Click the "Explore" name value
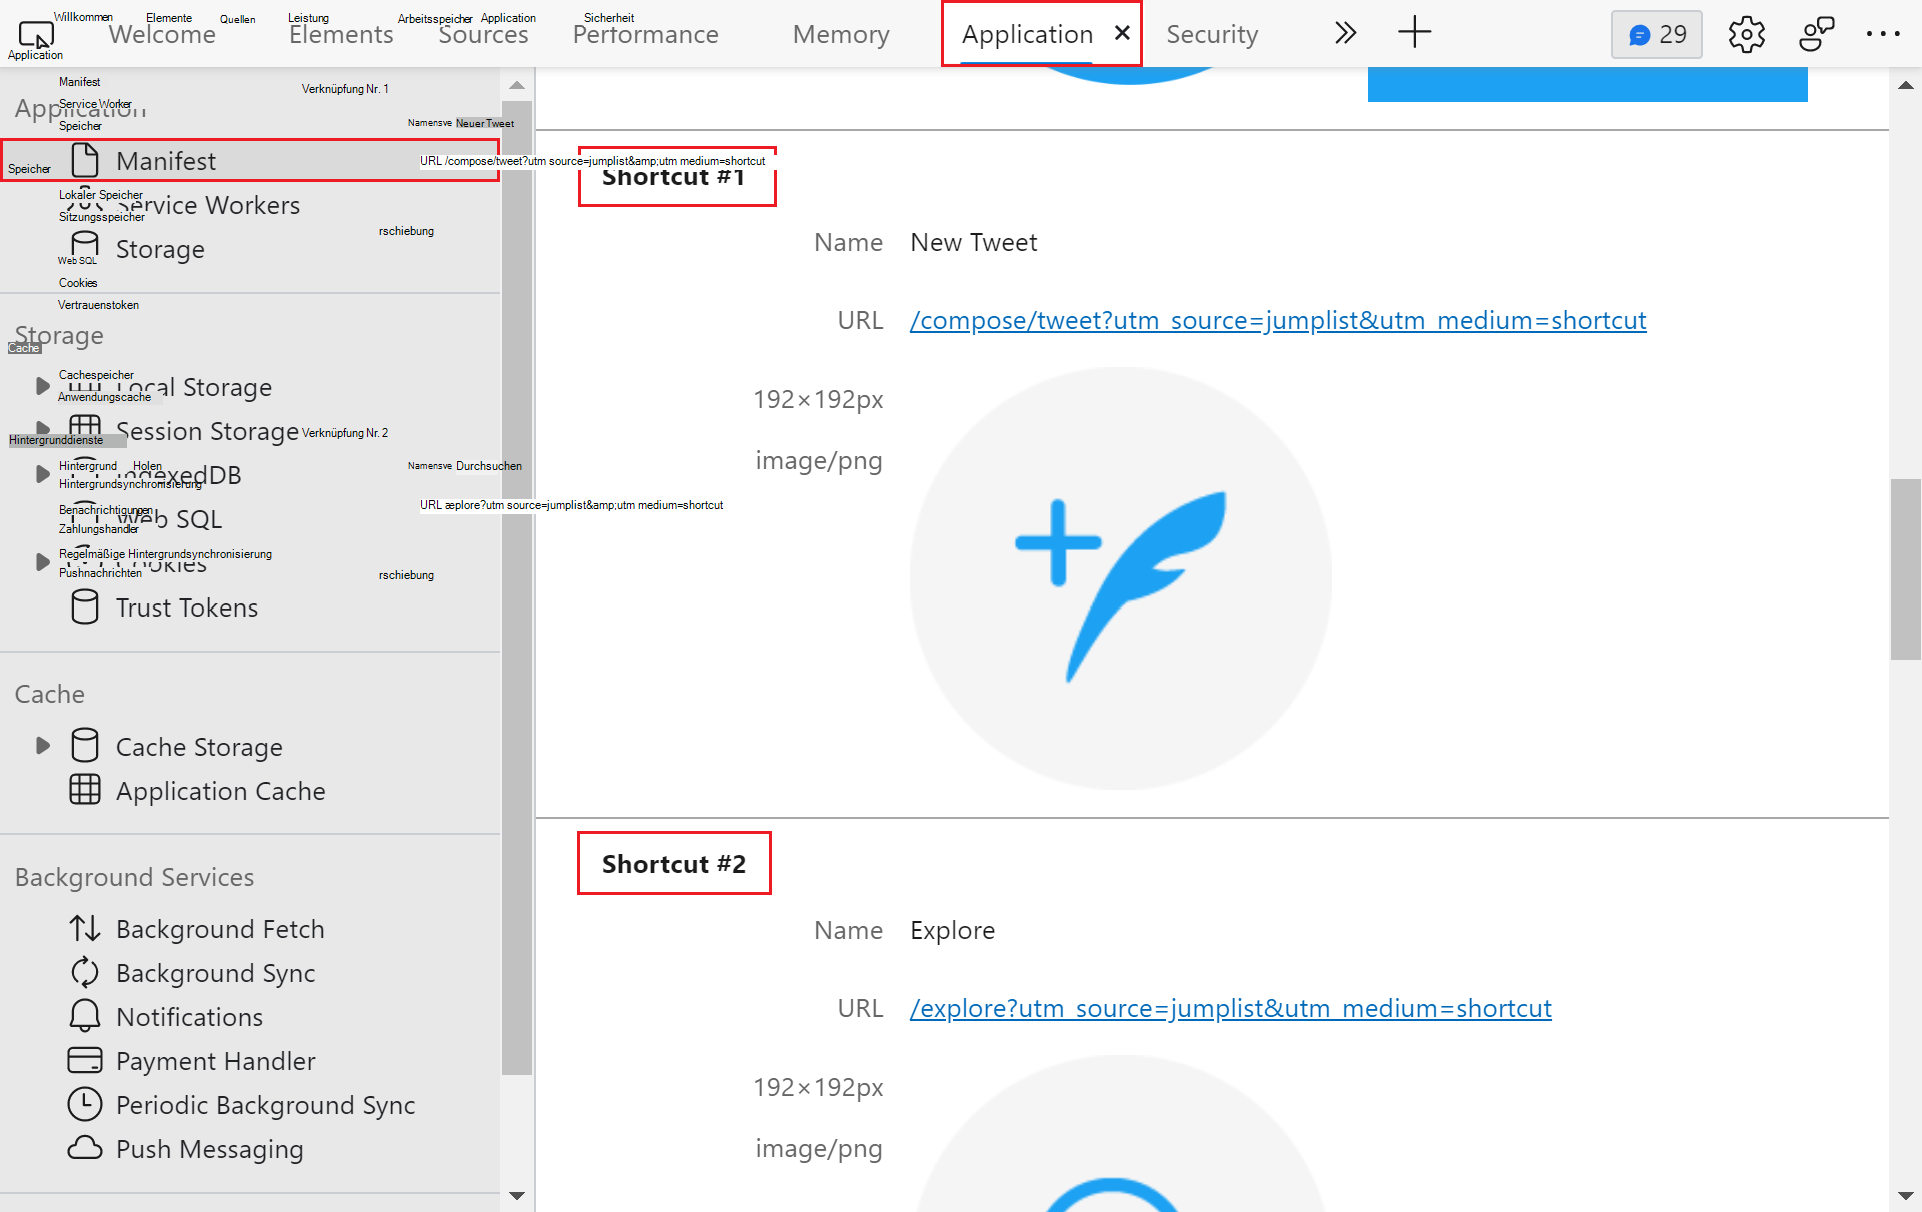The height and width of the screenshot is (1212, 1922). [x=952, y=930]
